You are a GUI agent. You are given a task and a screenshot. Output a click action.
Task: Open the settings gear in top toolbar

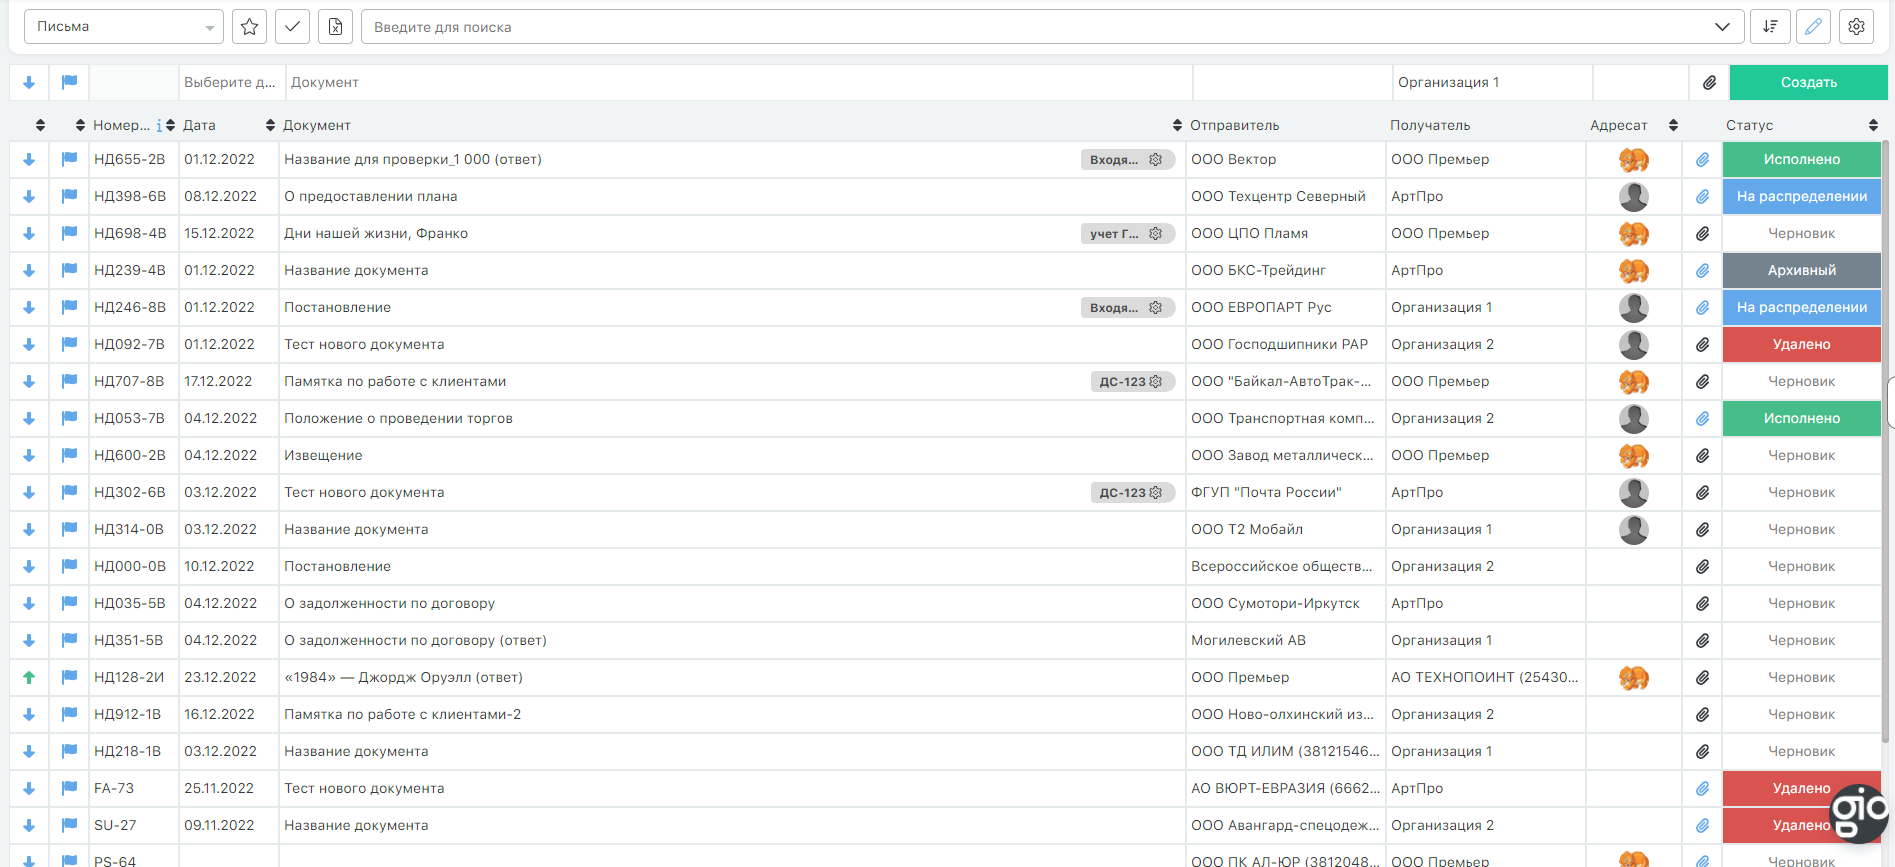click(1856, 27)
